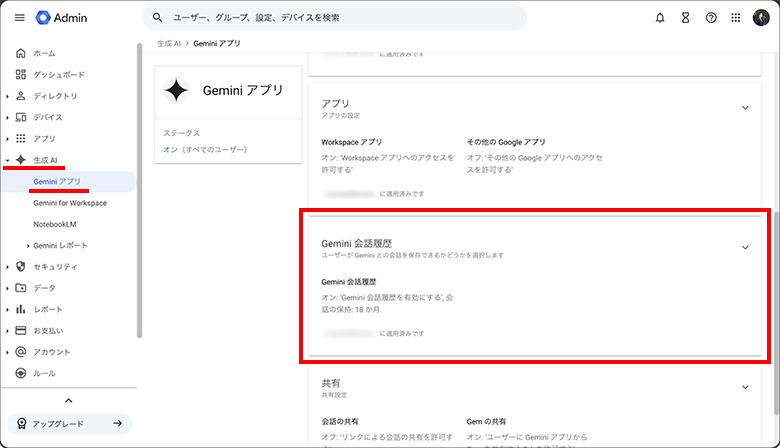Open レポート menu item label
The width and height of the screenshot is (780, 448).
click(x=48, y=309)
